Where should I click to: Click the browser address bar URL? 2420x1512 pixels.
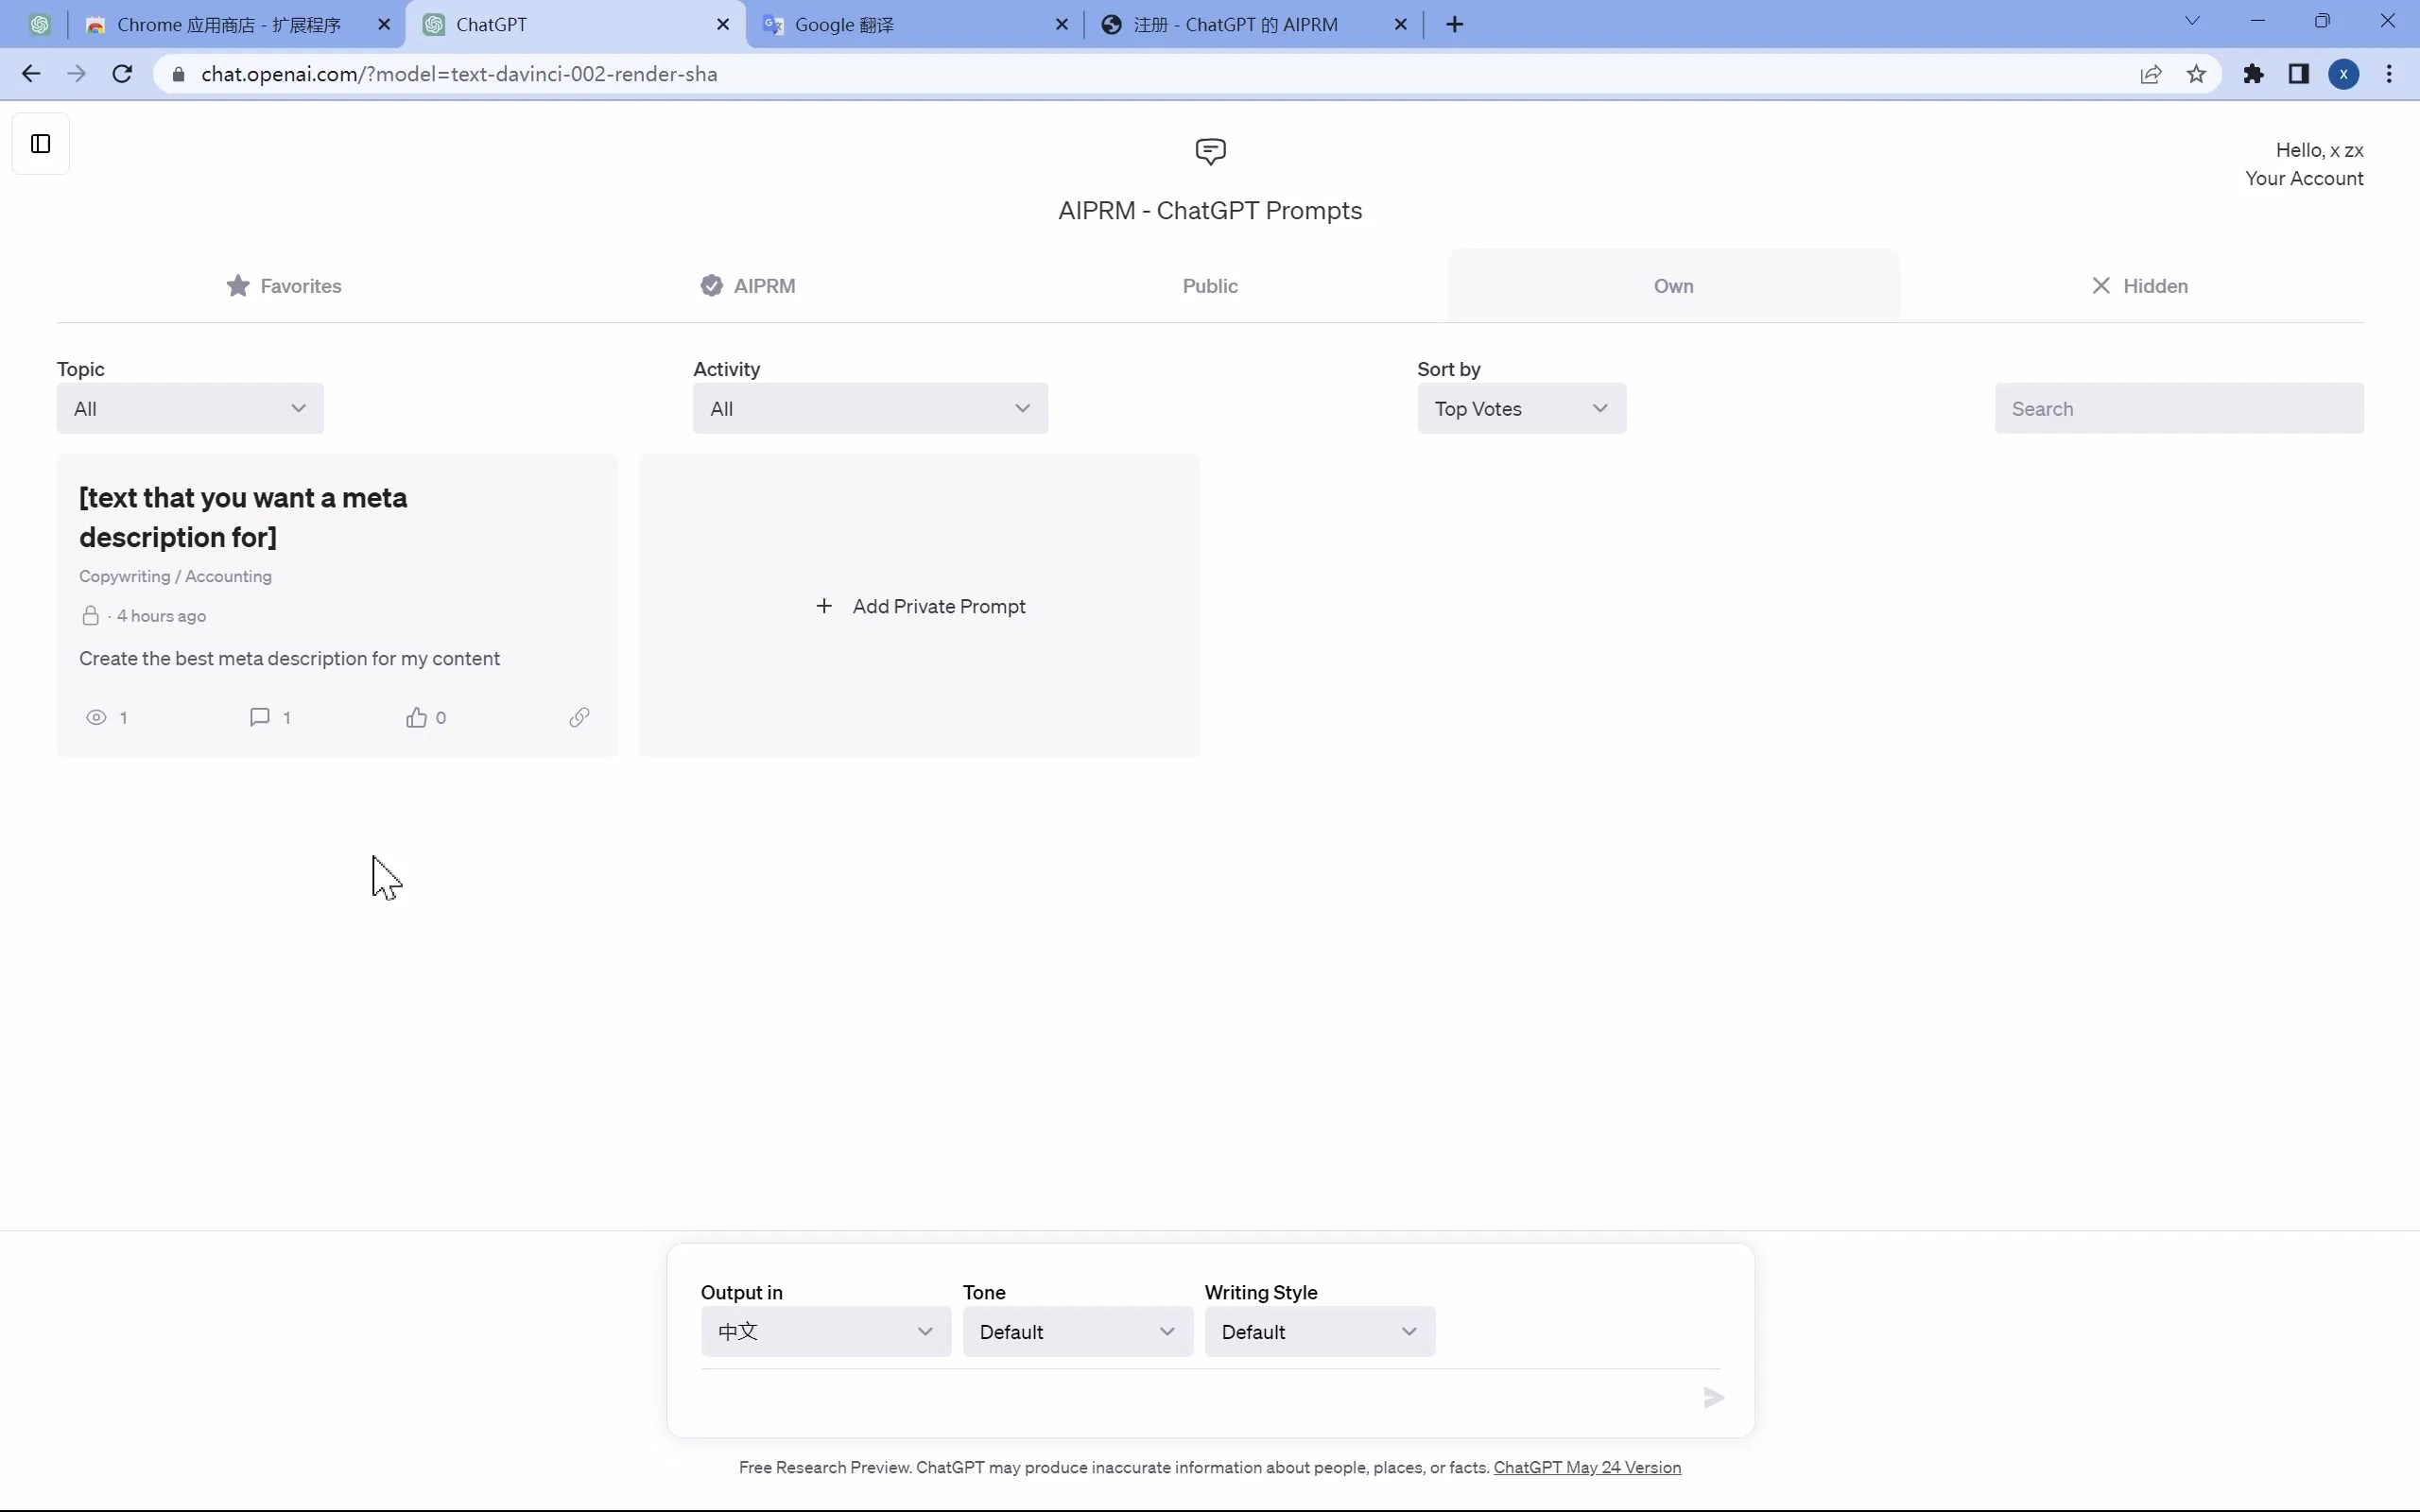pos(459,74)
